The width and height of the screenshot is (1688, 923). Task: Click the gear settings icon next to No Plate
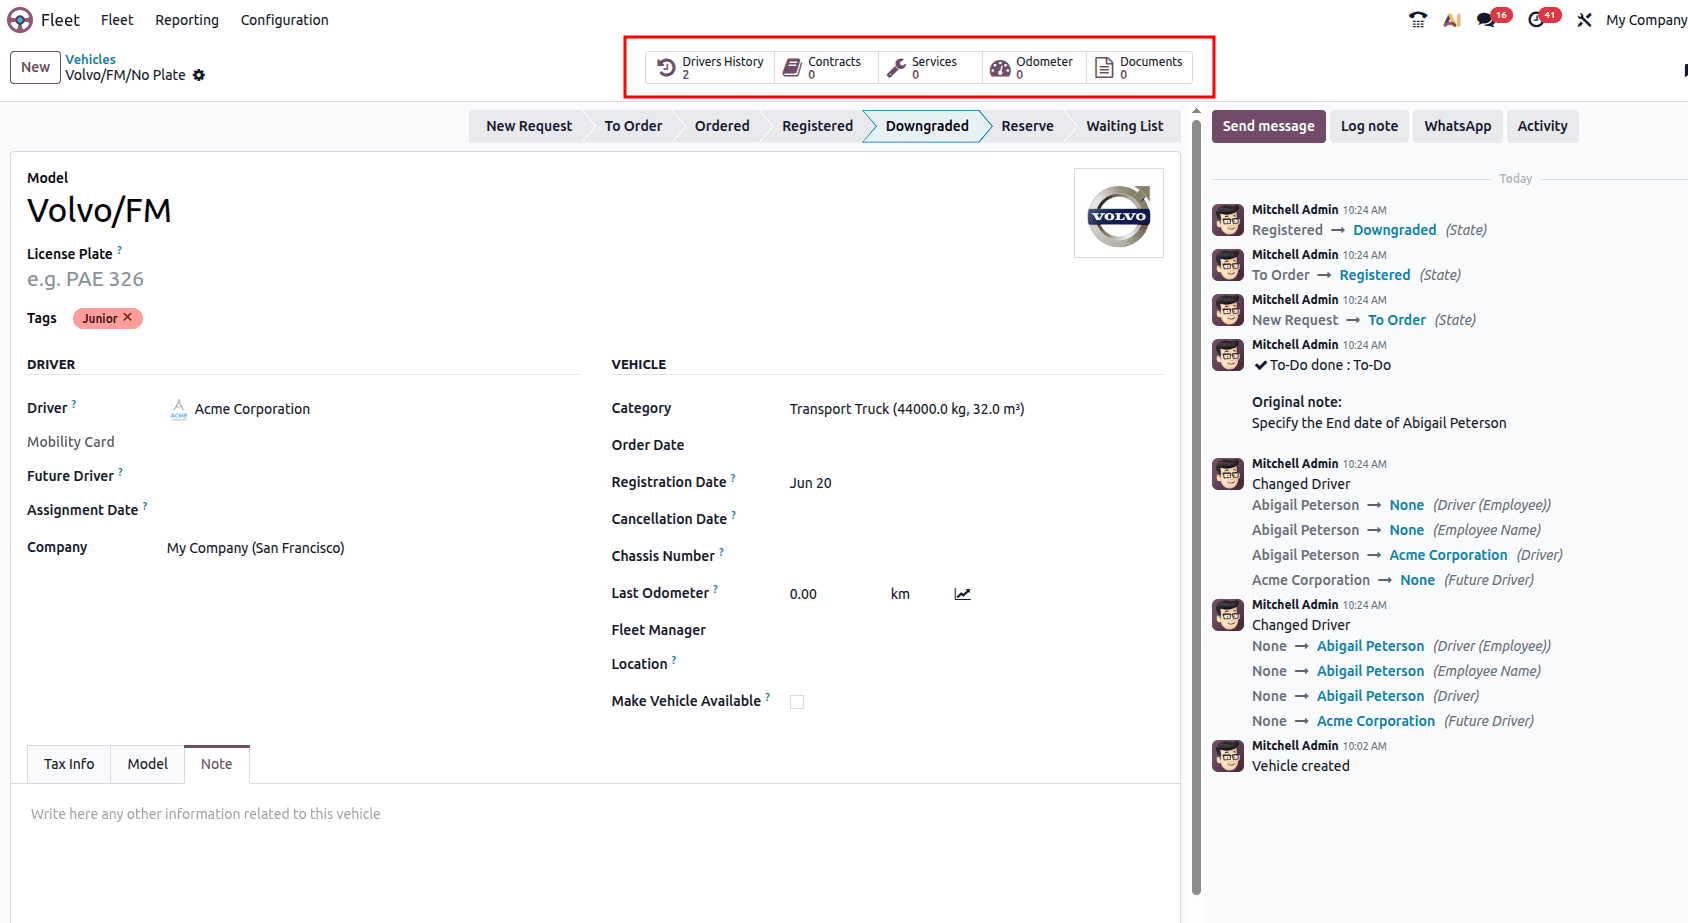199,75
